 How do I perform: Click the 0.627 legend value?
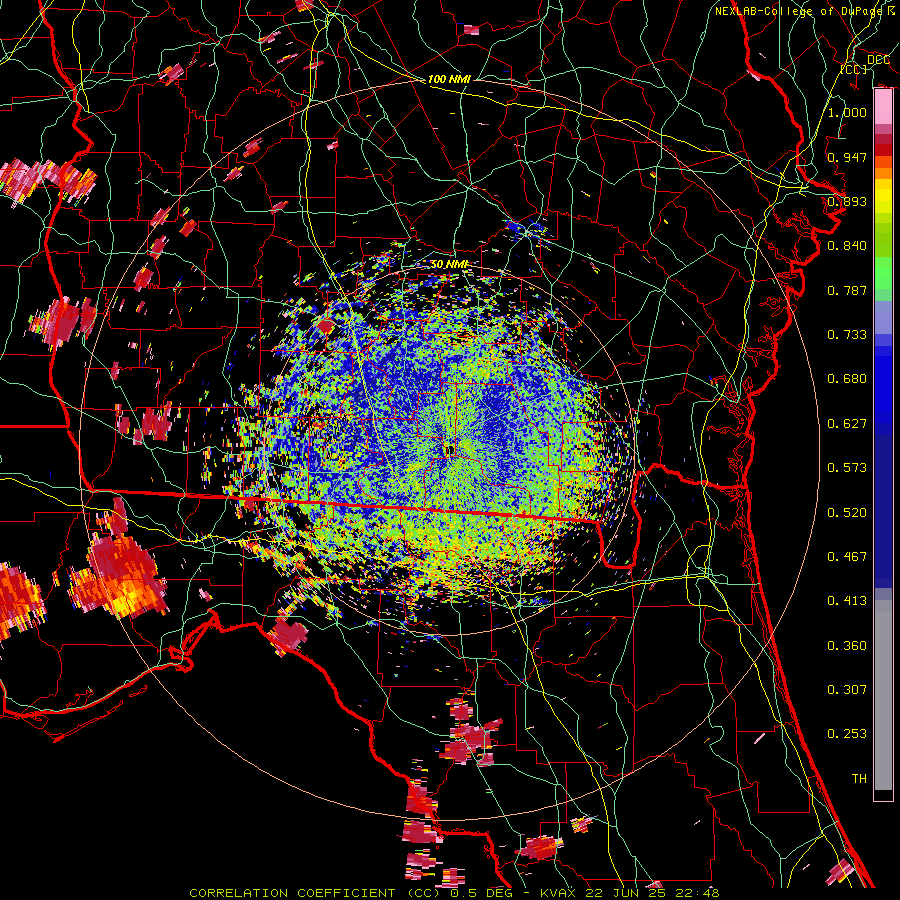(847, 424)
